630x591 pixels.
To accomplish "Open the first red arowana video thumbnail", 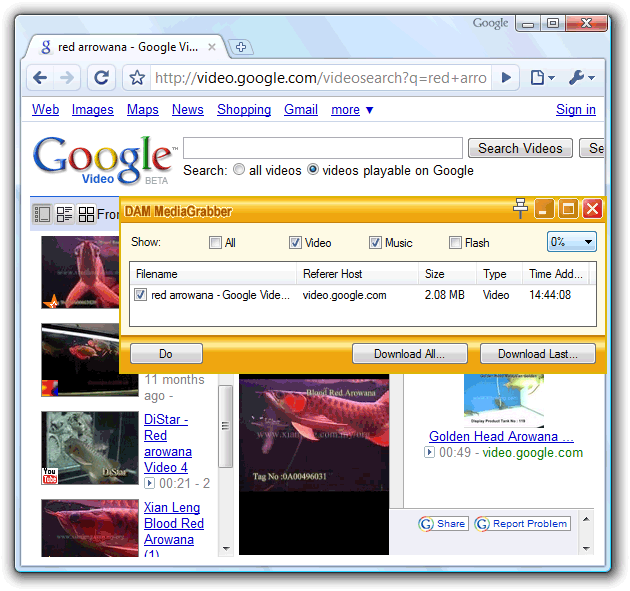I will (80, 272).
